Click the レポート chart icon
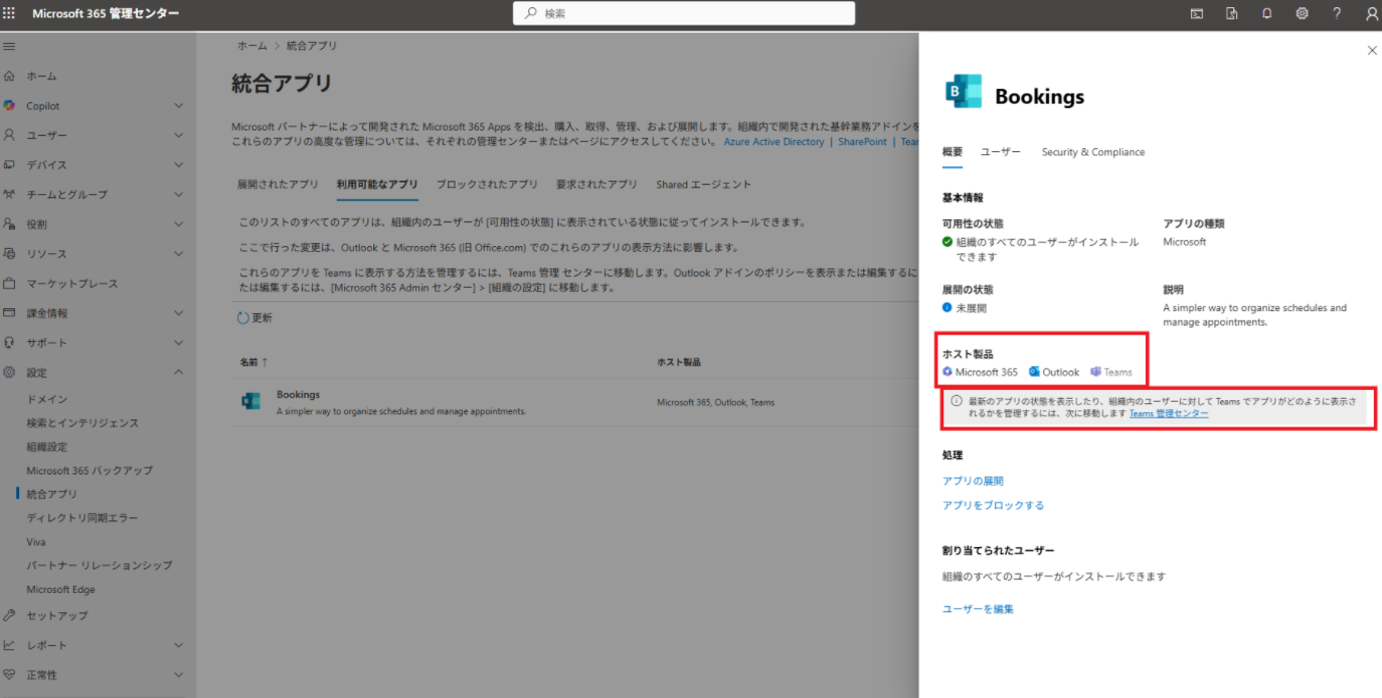Image resolution: width=1382 pixels, height=698 pixels. point(9,645)
